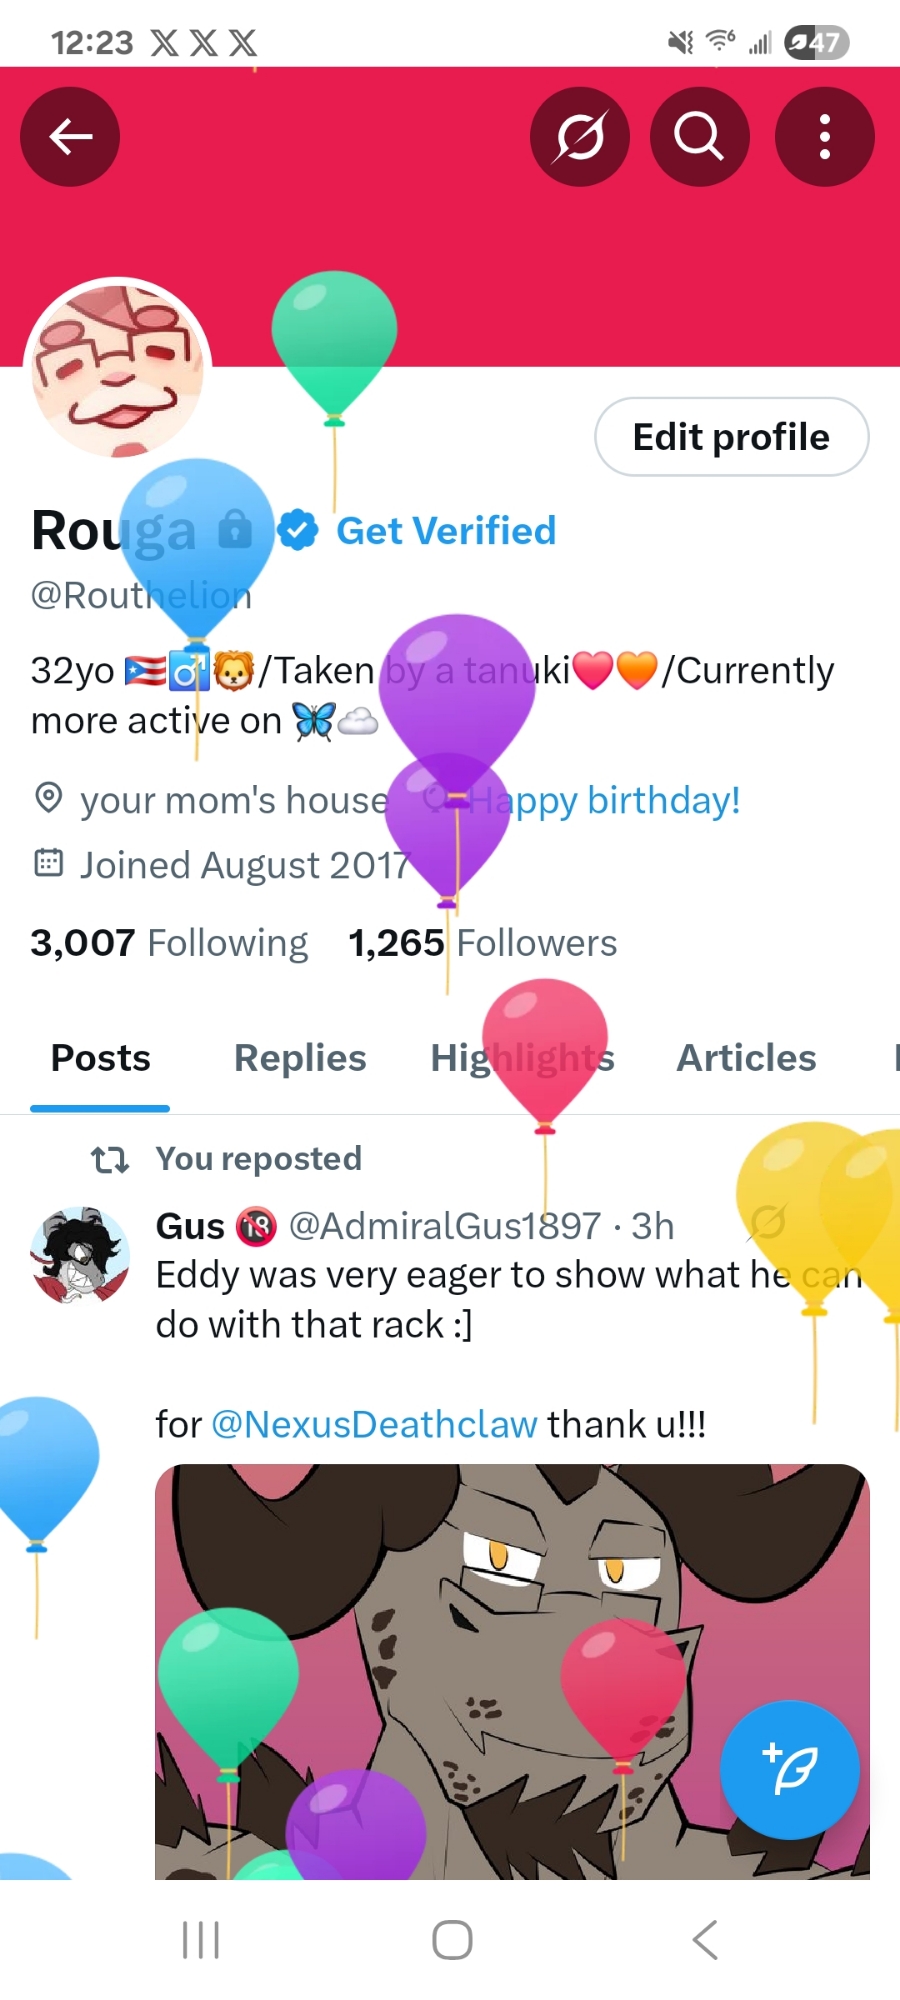Open profile search magnifier icon
900x2000 pixels.
[x=699, y=137]
